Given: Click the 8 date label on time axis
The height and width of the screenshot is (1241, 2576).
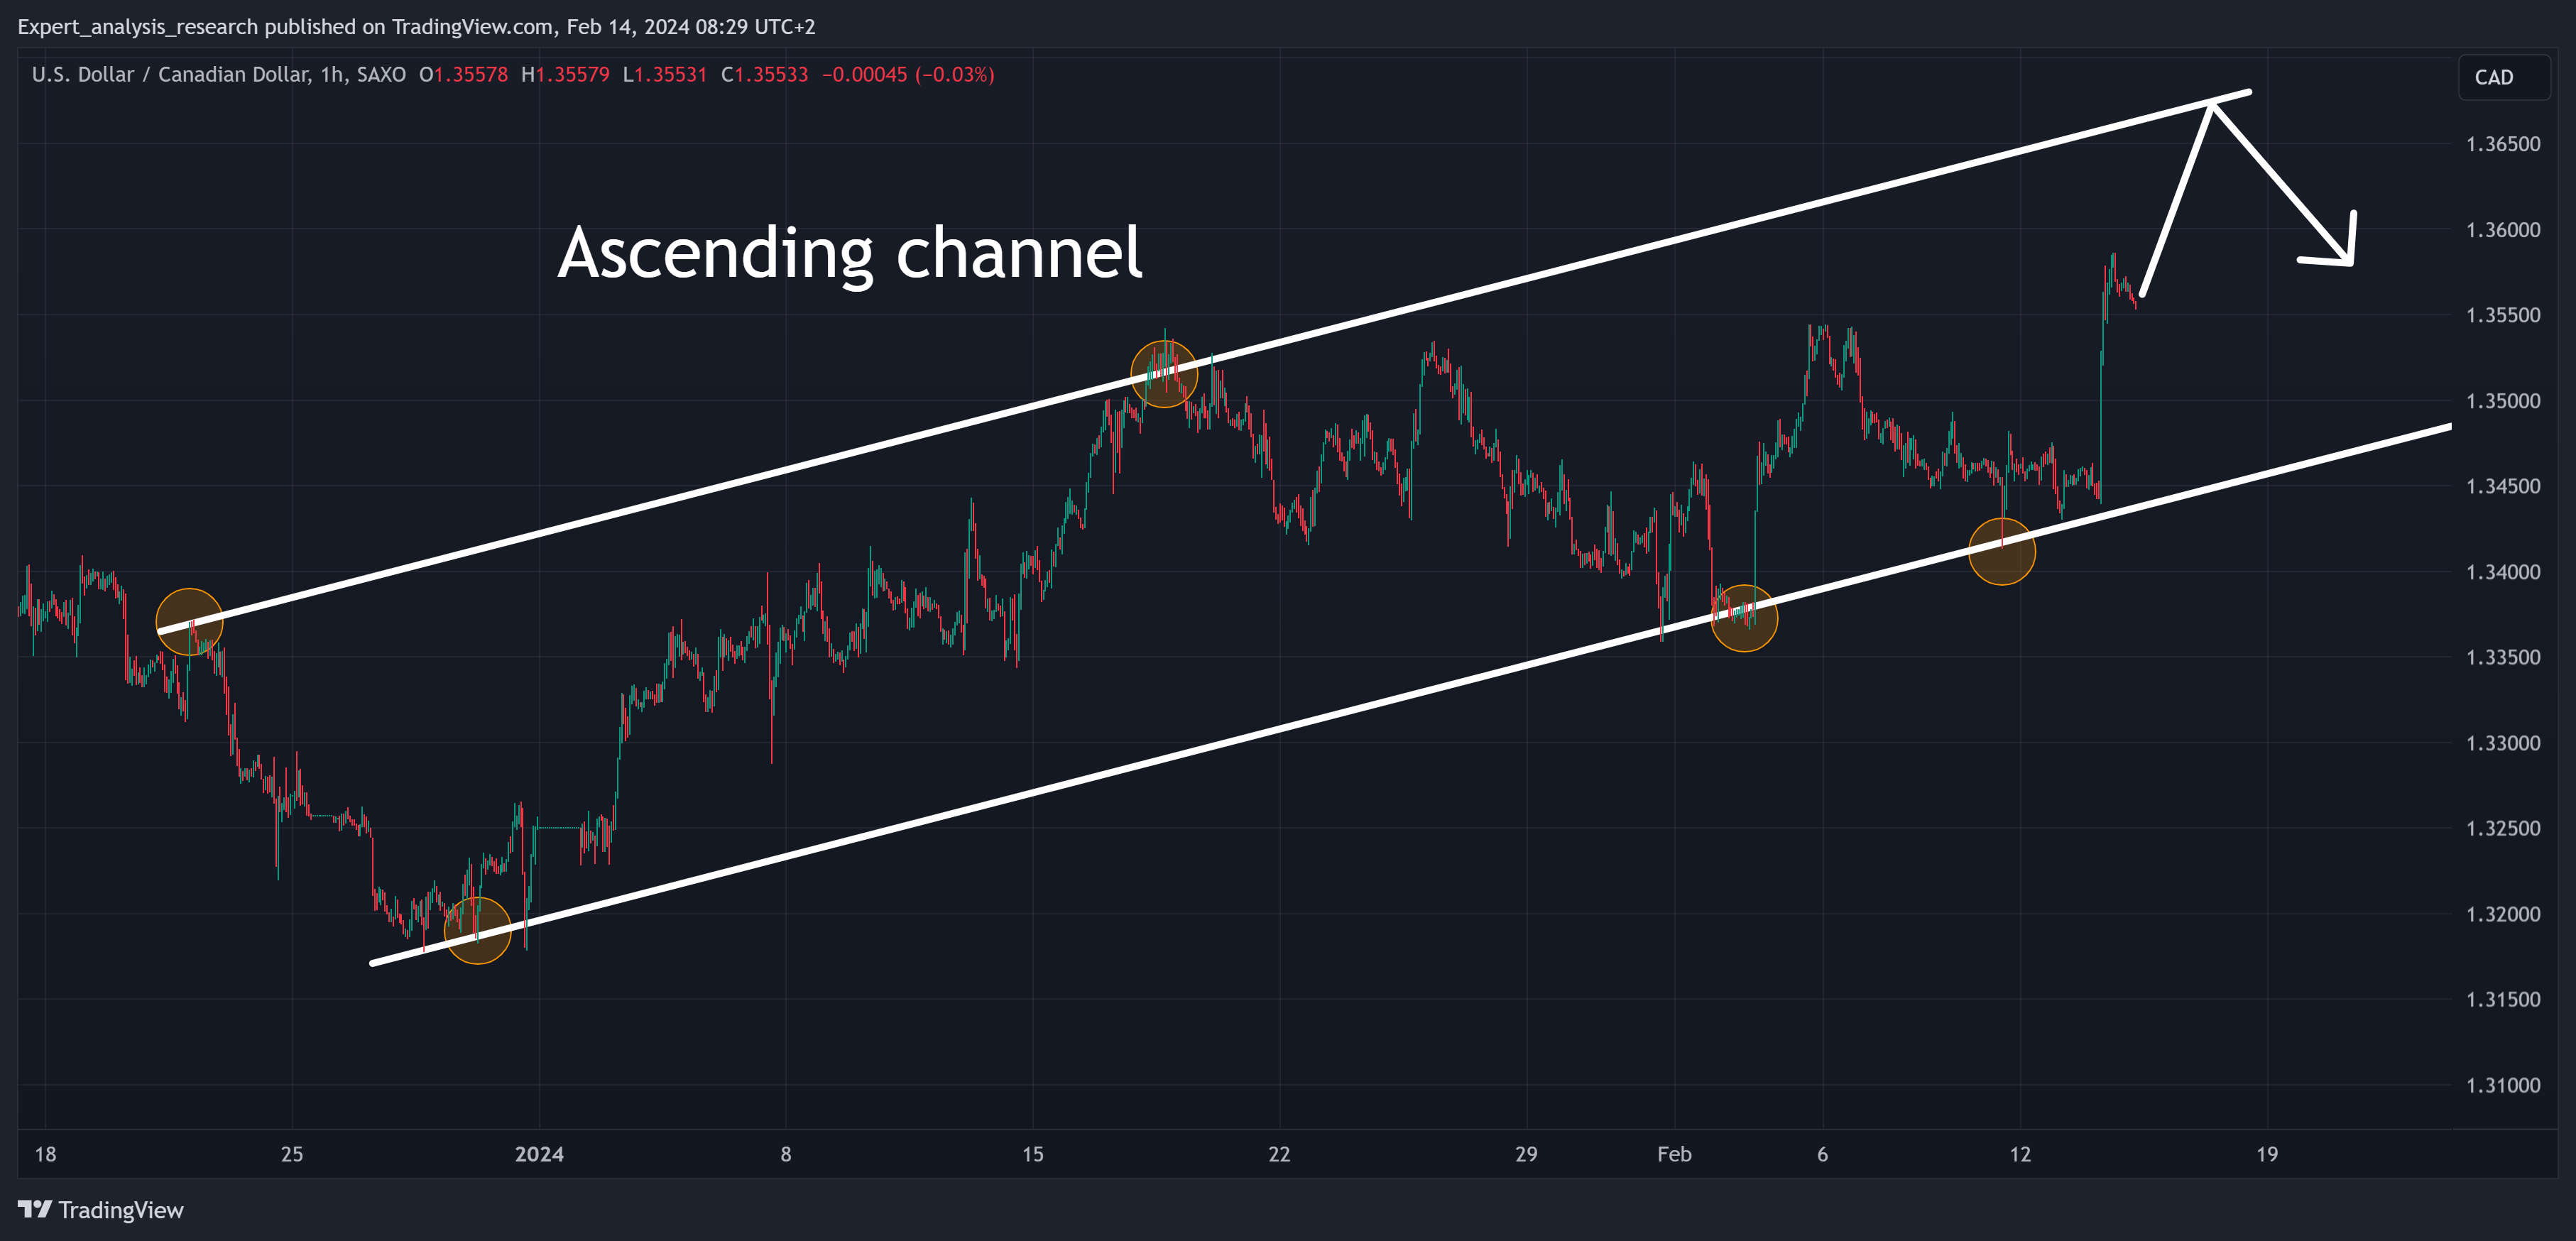Looking at the screenshot, I should pos(786,1154).
